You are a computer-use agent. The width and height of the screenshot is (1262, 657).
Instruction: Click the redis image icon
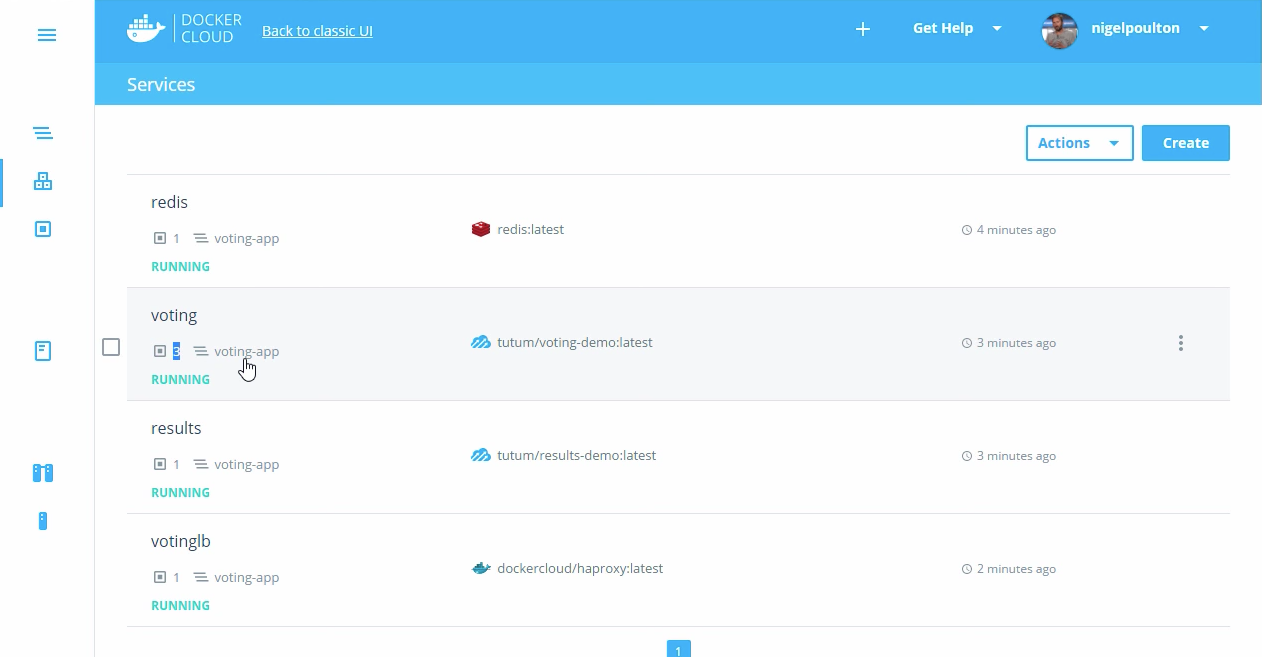[x=481, y=229]
